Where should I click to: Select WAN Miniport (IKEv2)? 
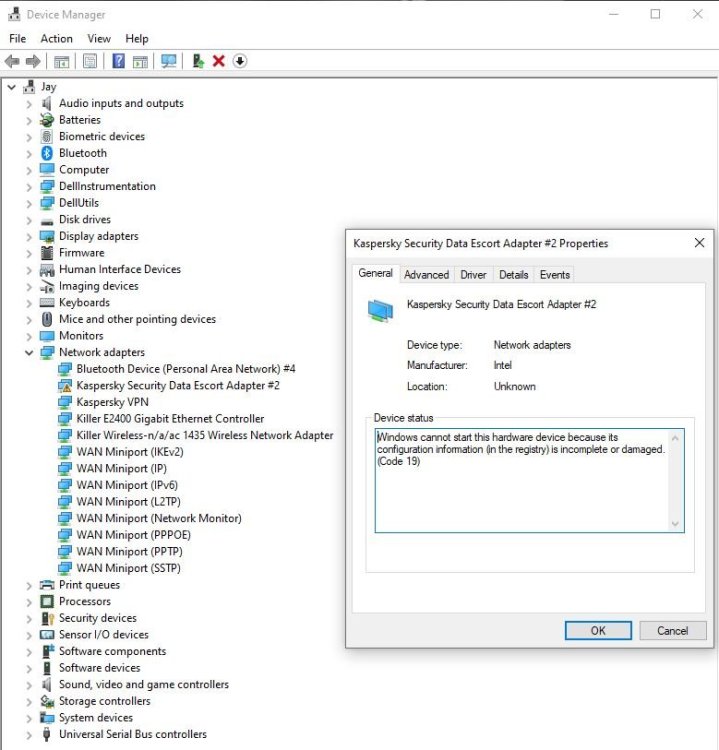pos(130,452)
